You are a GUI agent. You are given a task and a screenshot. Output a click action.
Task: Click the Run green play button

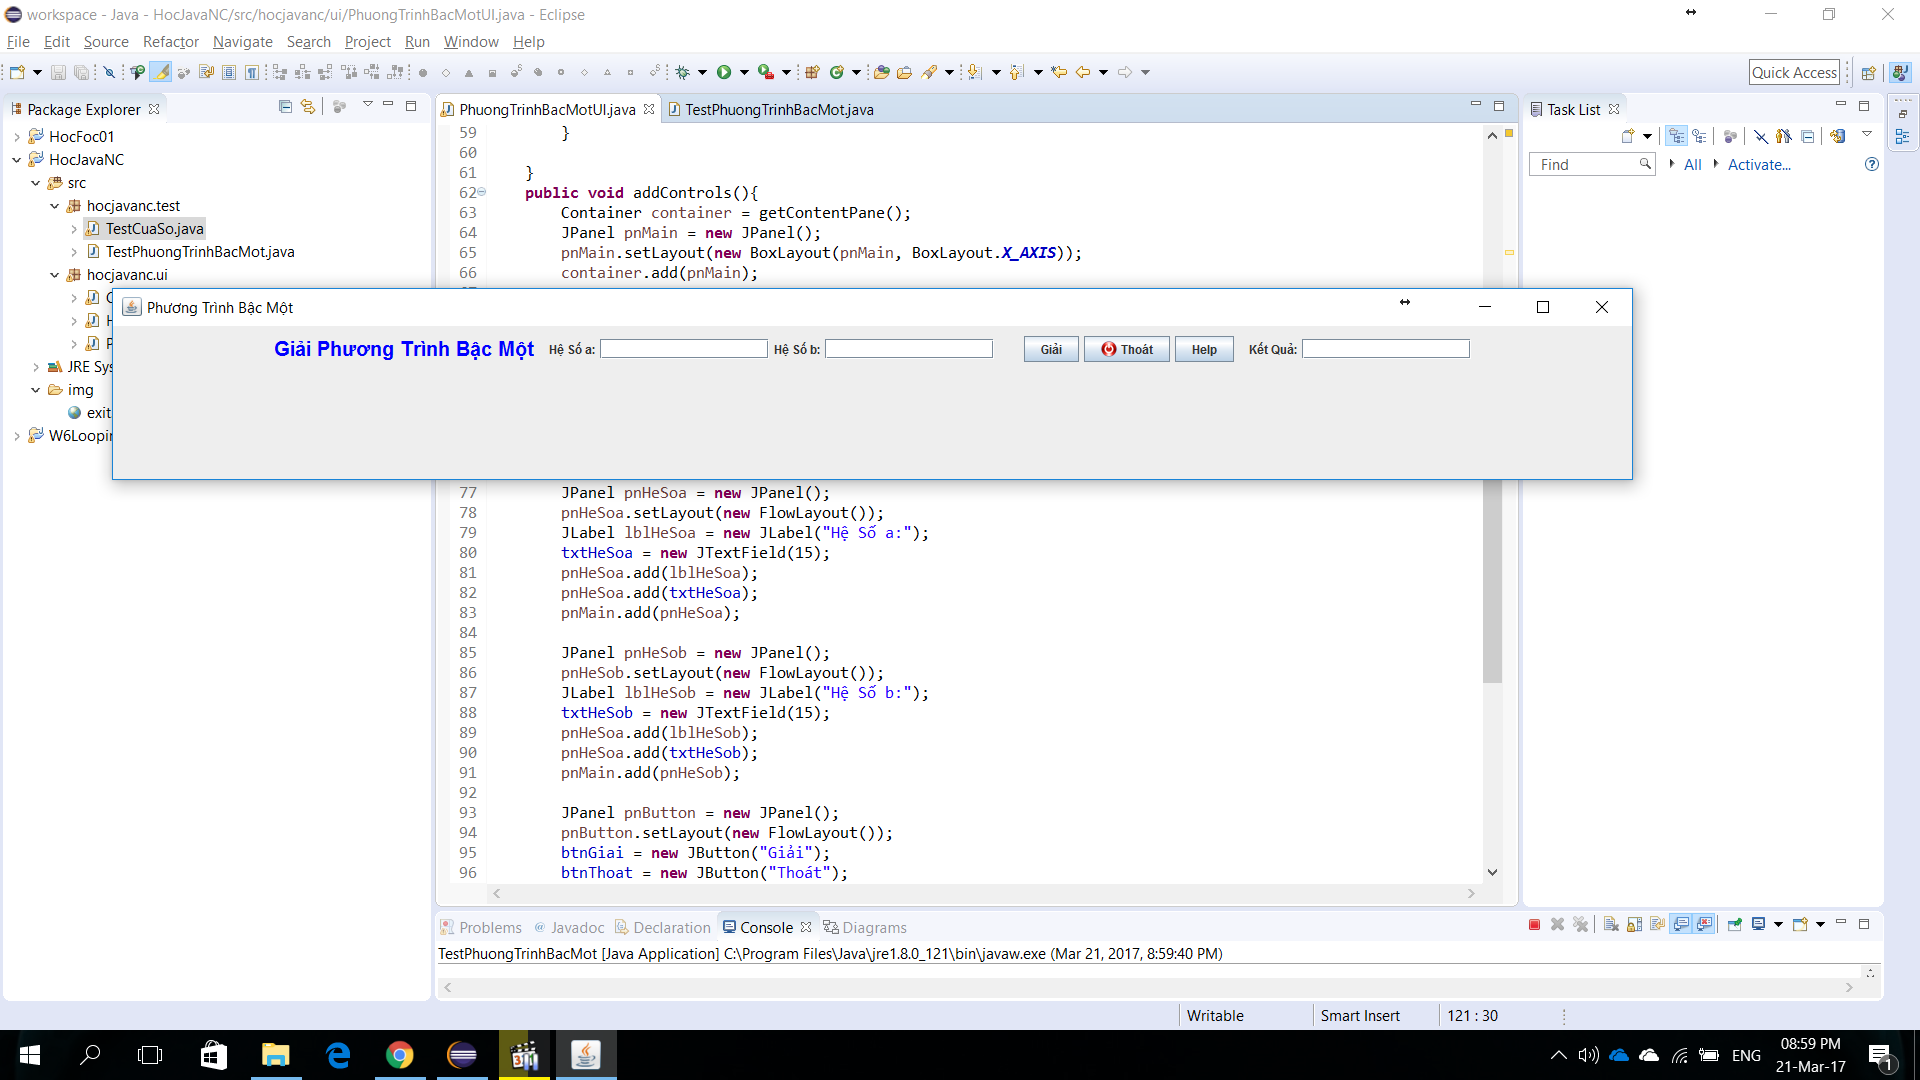coord(723,72)
